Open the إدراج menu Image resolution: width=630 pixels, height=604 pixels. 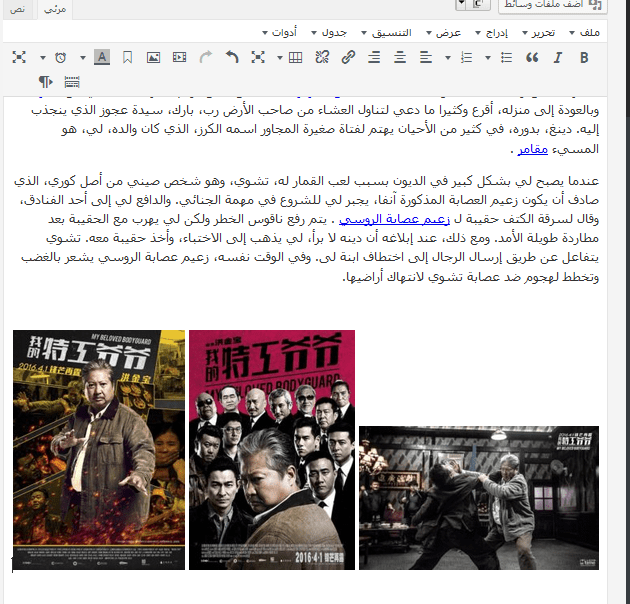[x=491, y=33]
